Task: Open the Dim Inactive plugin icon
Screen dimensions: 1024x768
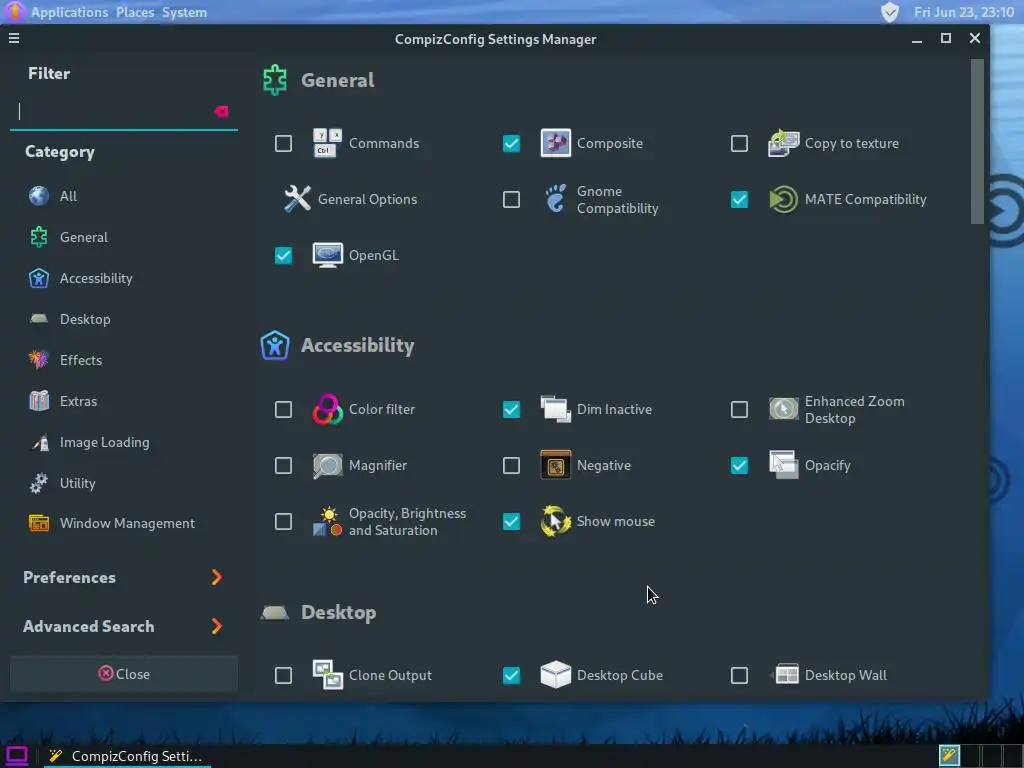Action: (555, 409)
